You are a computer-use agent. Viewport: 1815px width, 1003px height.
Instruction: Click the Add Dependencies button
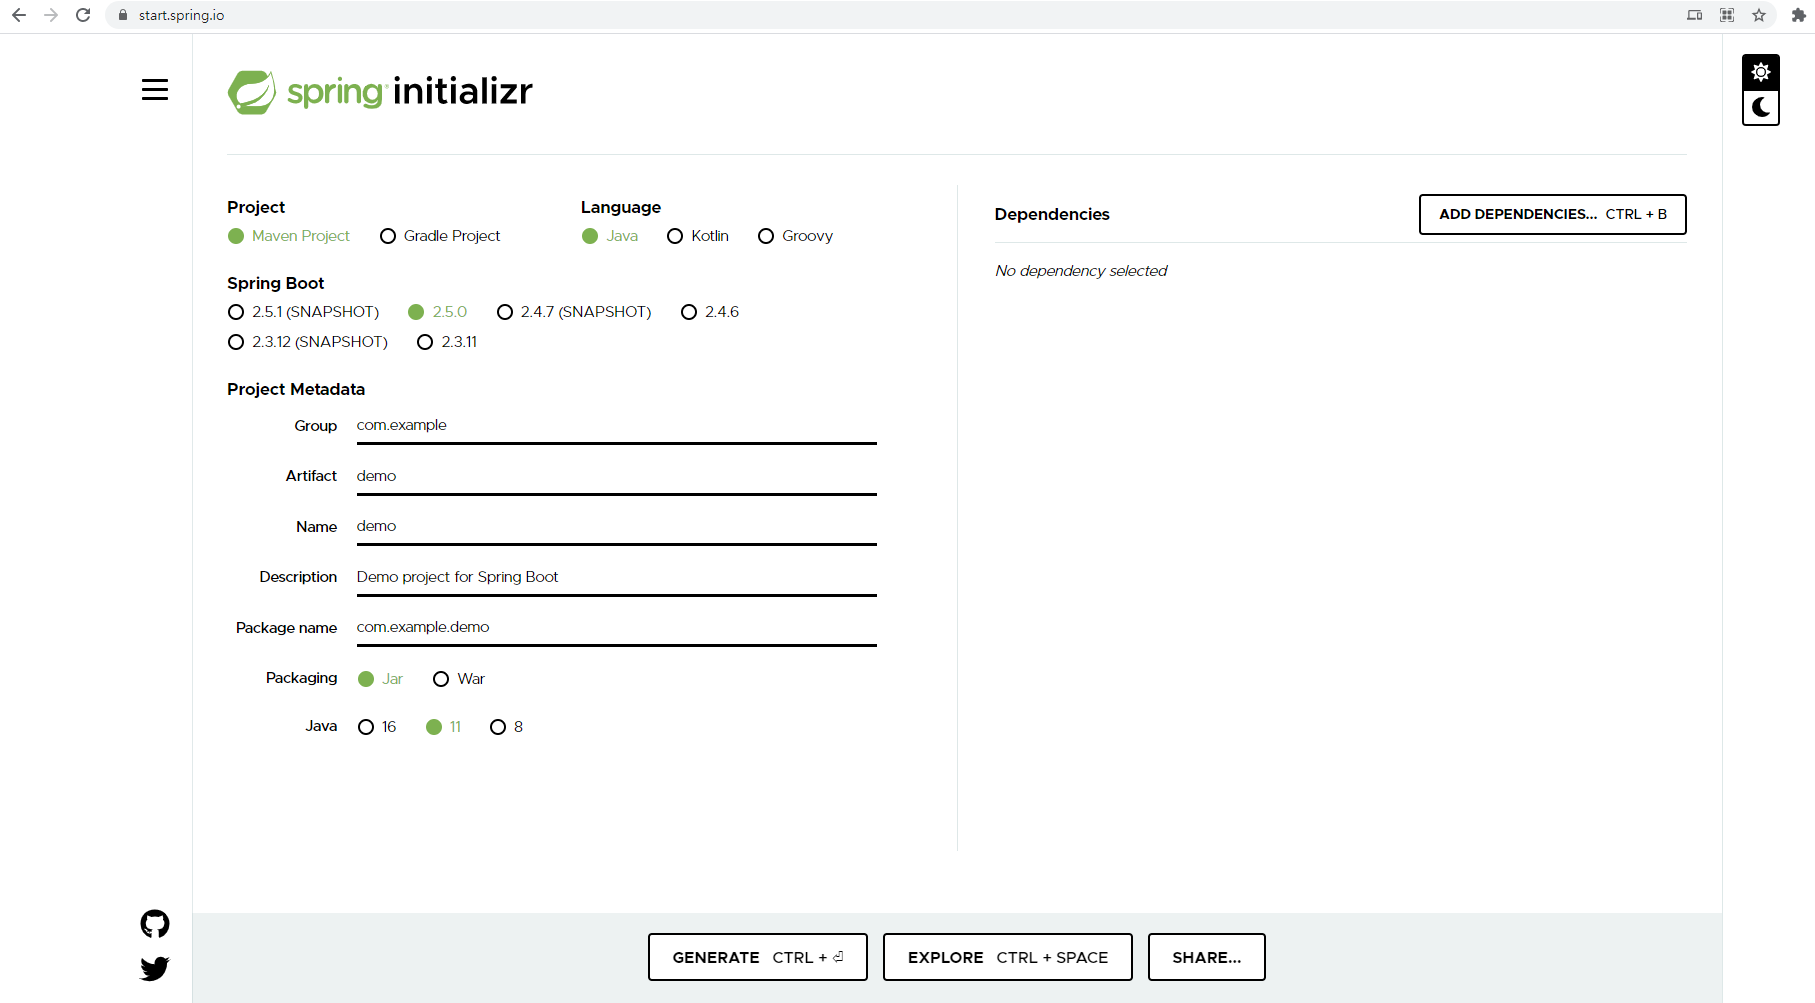tap(1552, 214)
